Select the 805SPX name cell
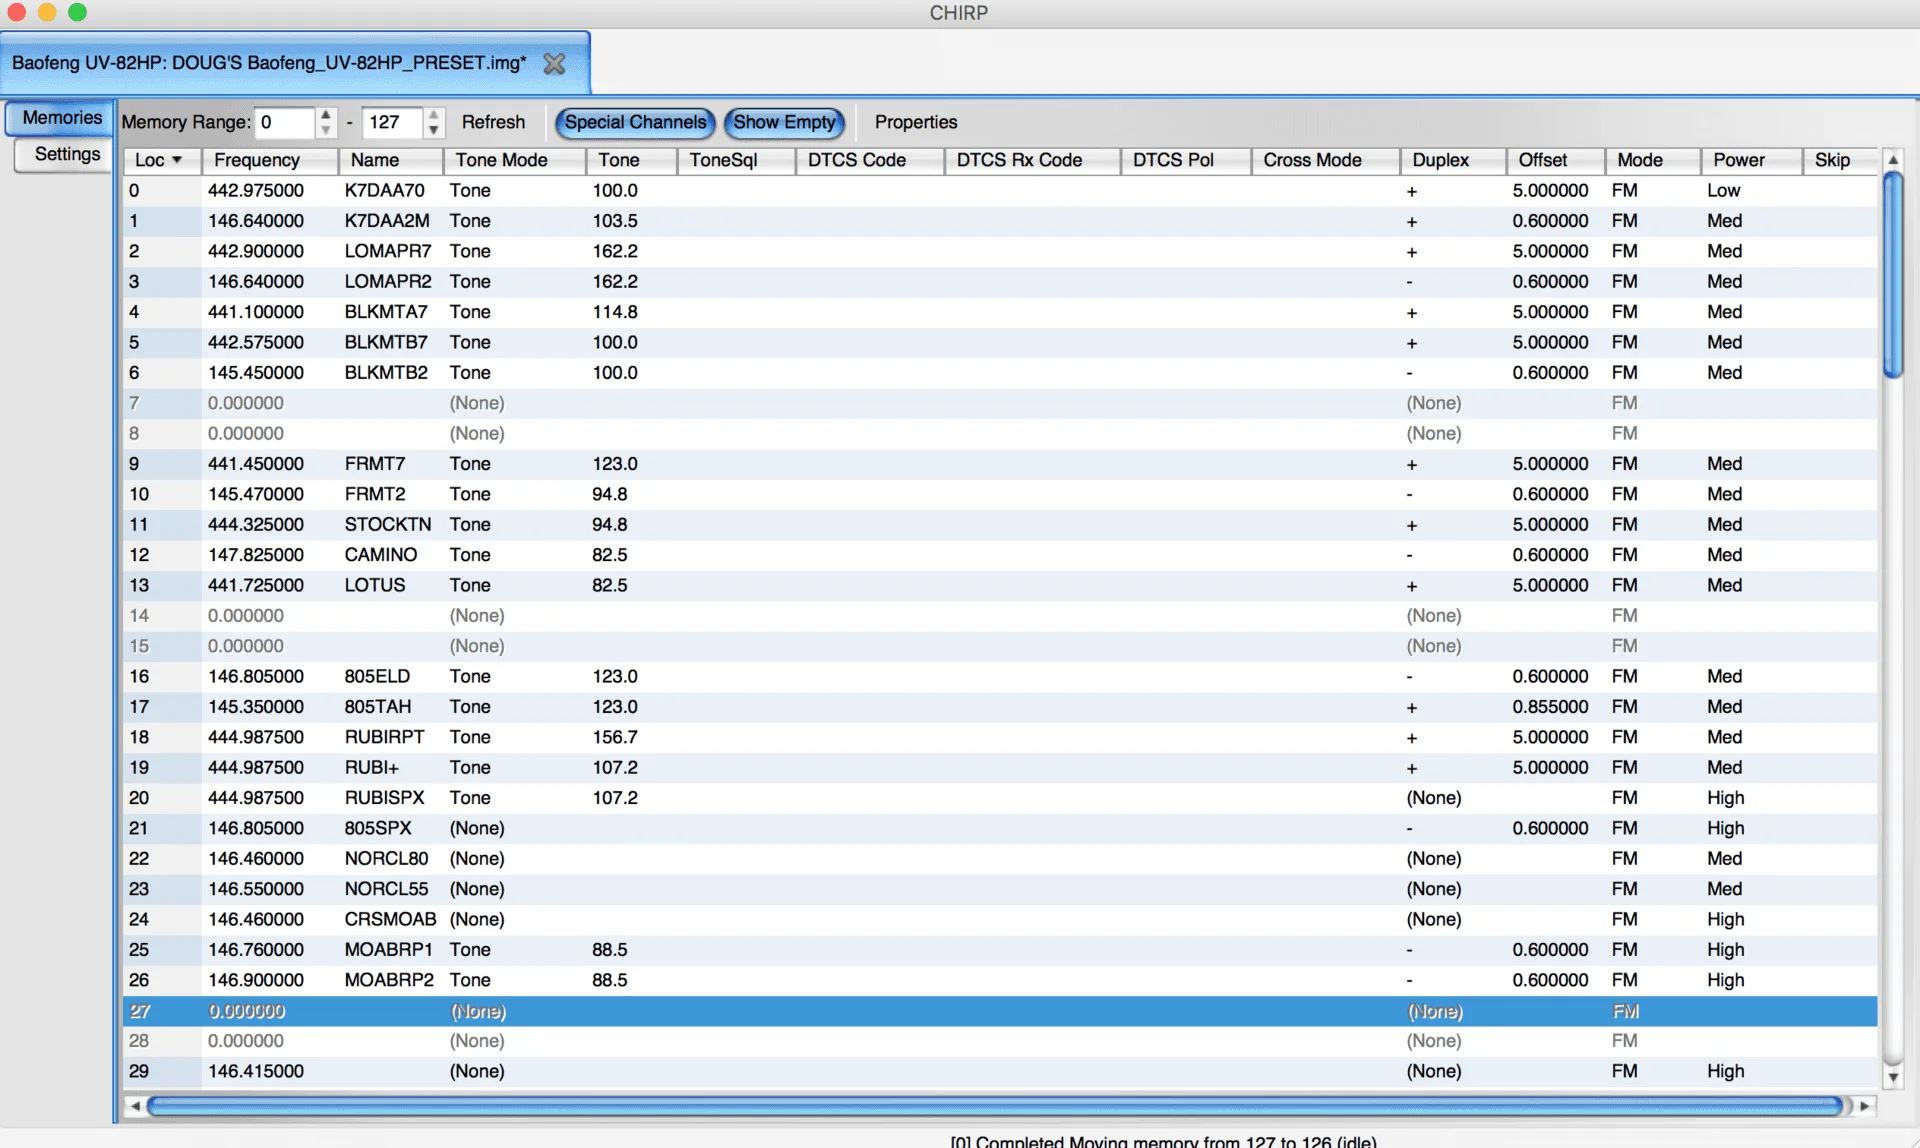 click(x=378, y=828)
